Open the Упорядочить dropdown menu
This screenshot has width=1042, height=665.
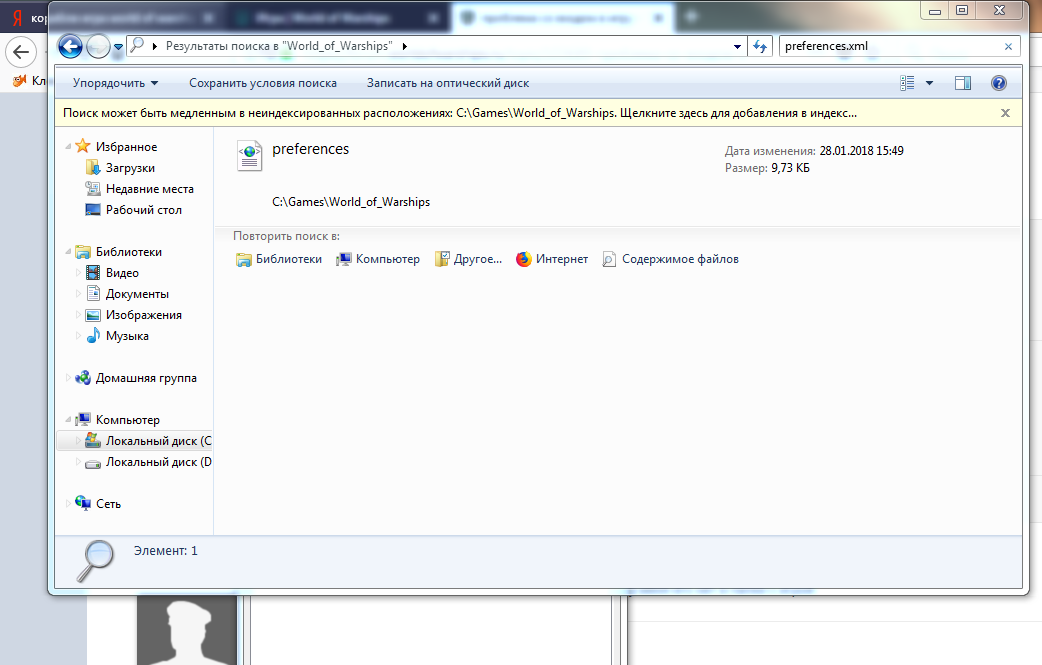[x=116, y=83]
